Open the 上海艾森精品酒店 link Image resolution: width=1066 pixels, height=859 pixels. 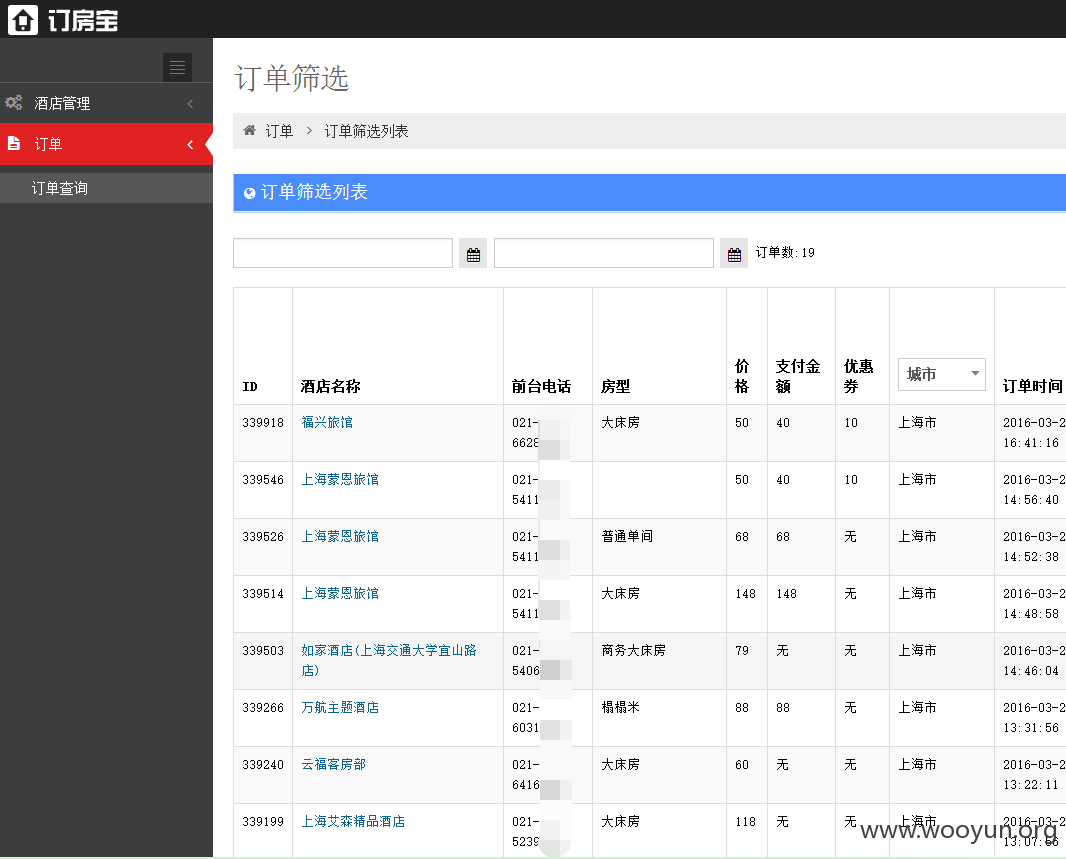point(353,822)
